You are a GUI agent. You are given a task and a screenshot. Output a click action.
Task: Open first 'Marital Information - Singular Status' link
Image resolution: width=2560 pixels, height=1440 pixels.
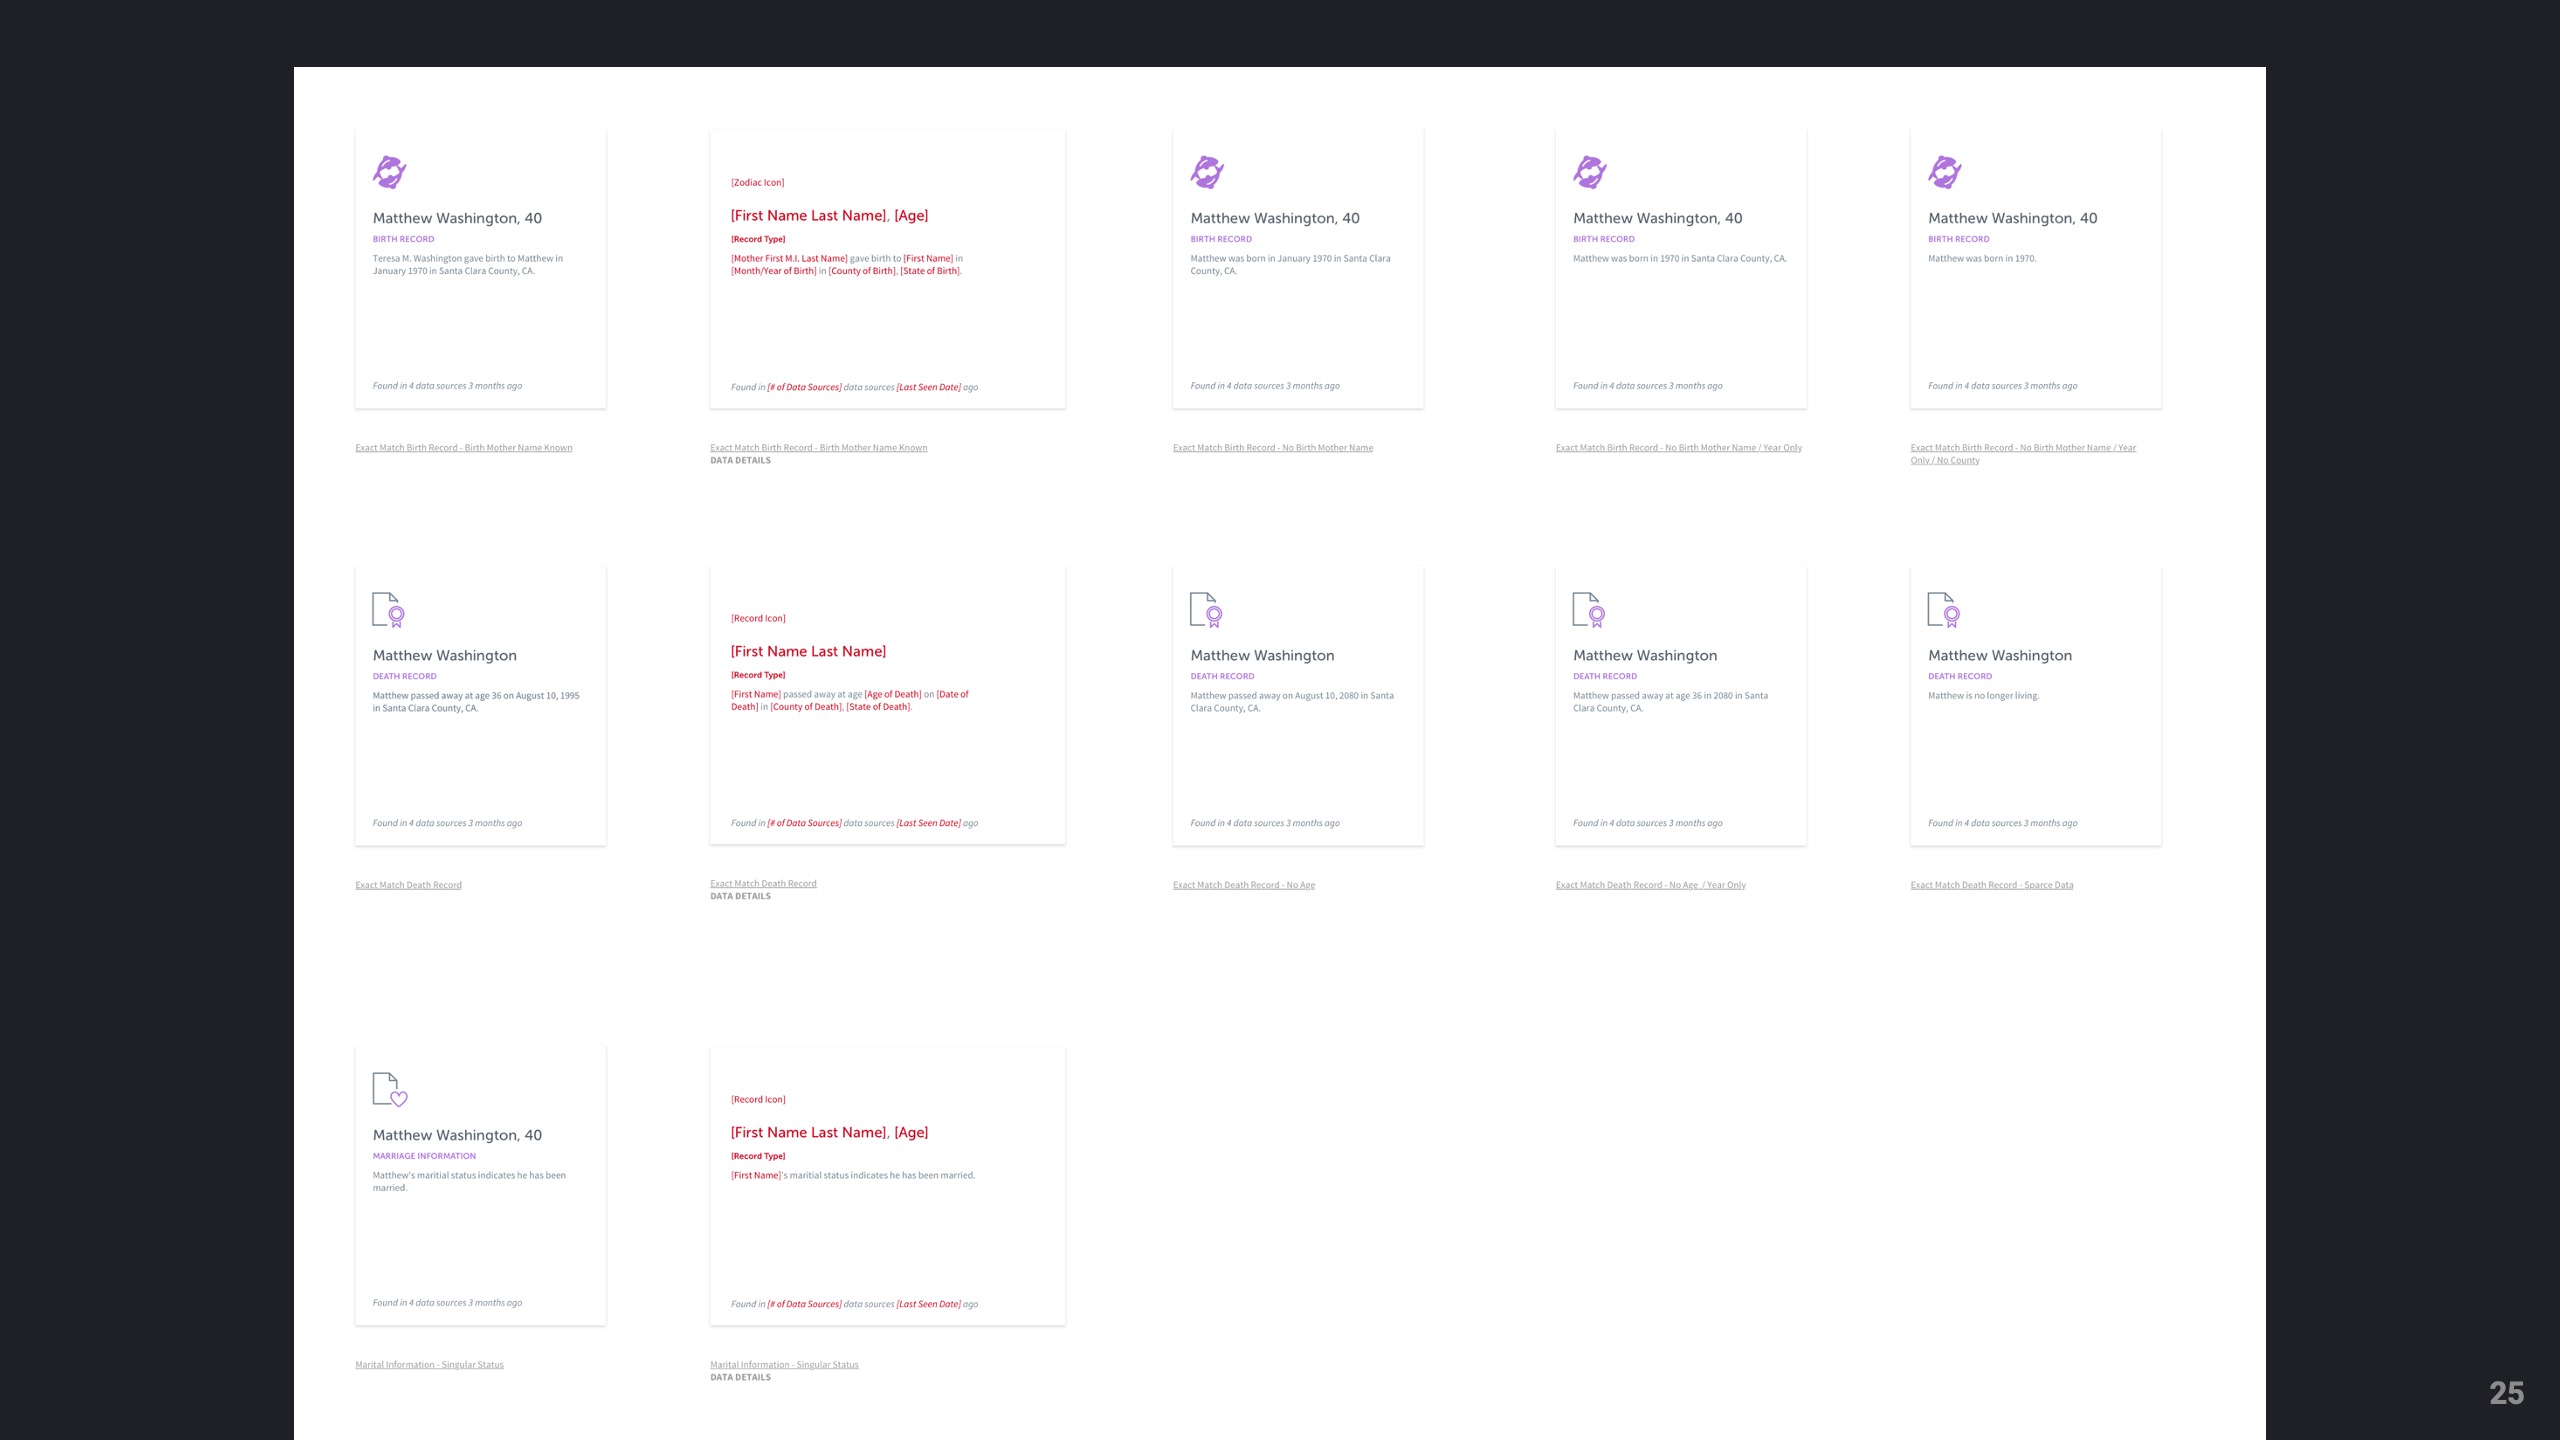click(429, 1365)
